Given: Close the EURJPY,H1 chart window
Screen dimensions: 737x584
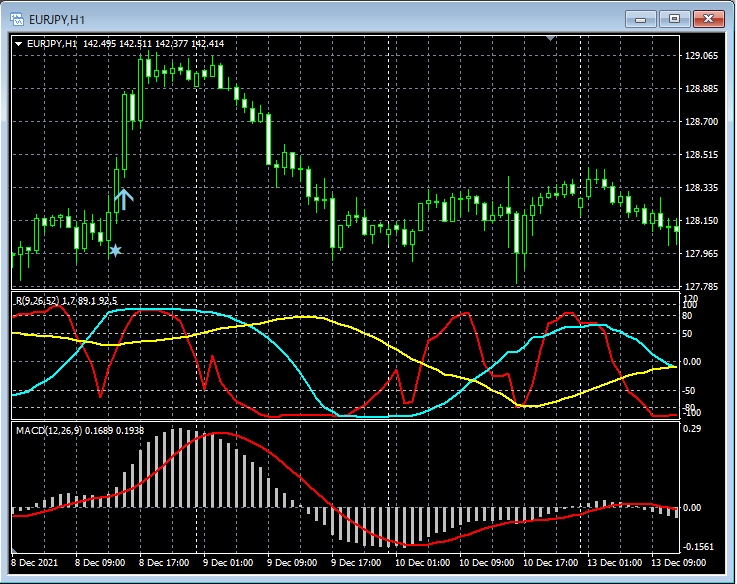Looking at the screenshot, I should pos(708,18).
